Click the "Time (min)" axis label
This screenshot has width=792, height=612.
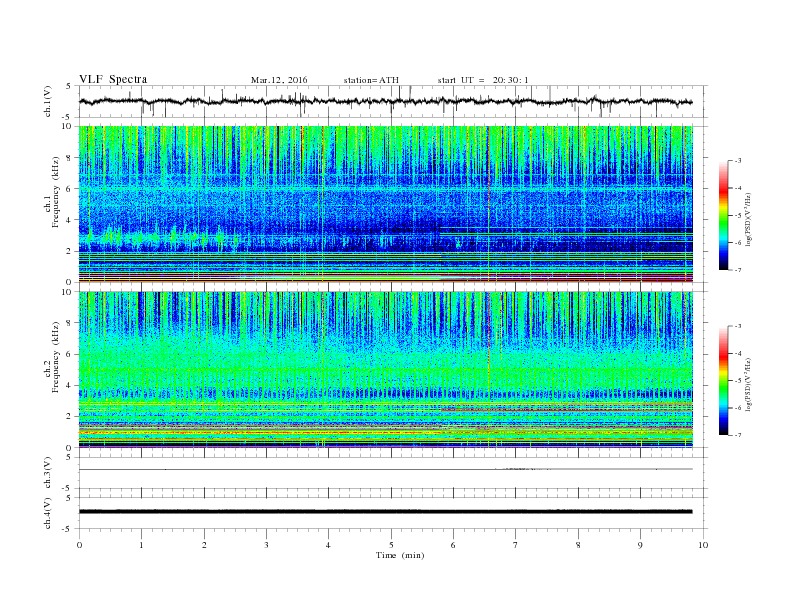[x=400, y=555]
